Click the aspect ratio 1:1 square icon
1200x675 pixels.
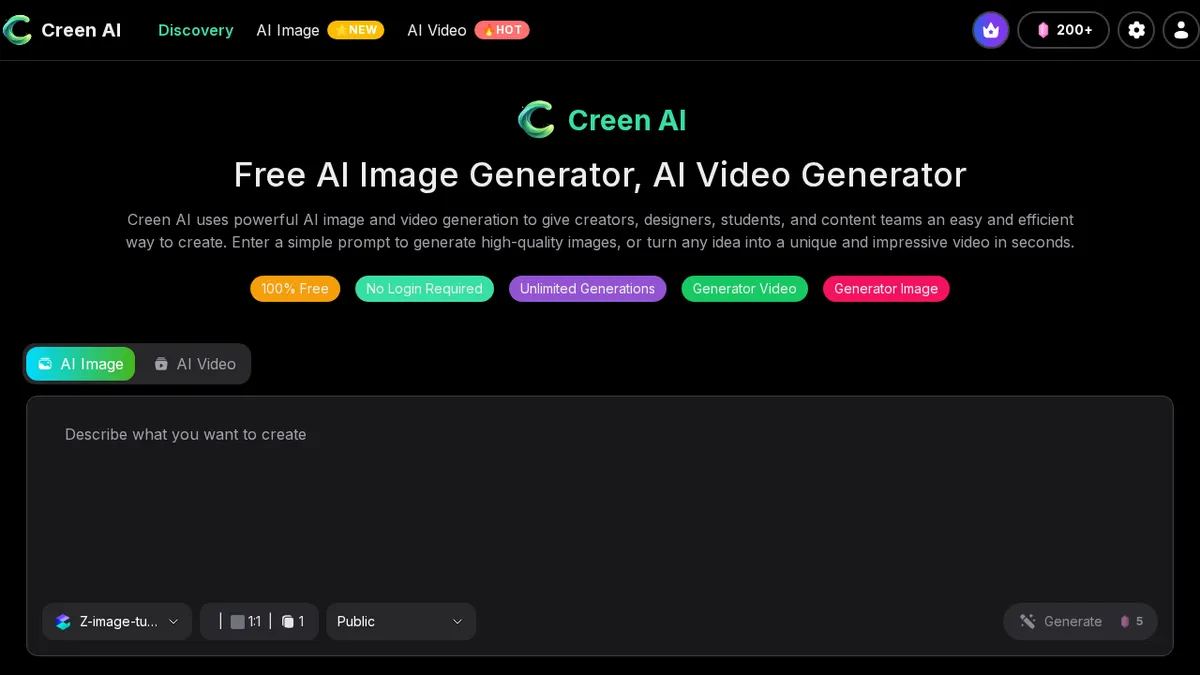[238, 622]
